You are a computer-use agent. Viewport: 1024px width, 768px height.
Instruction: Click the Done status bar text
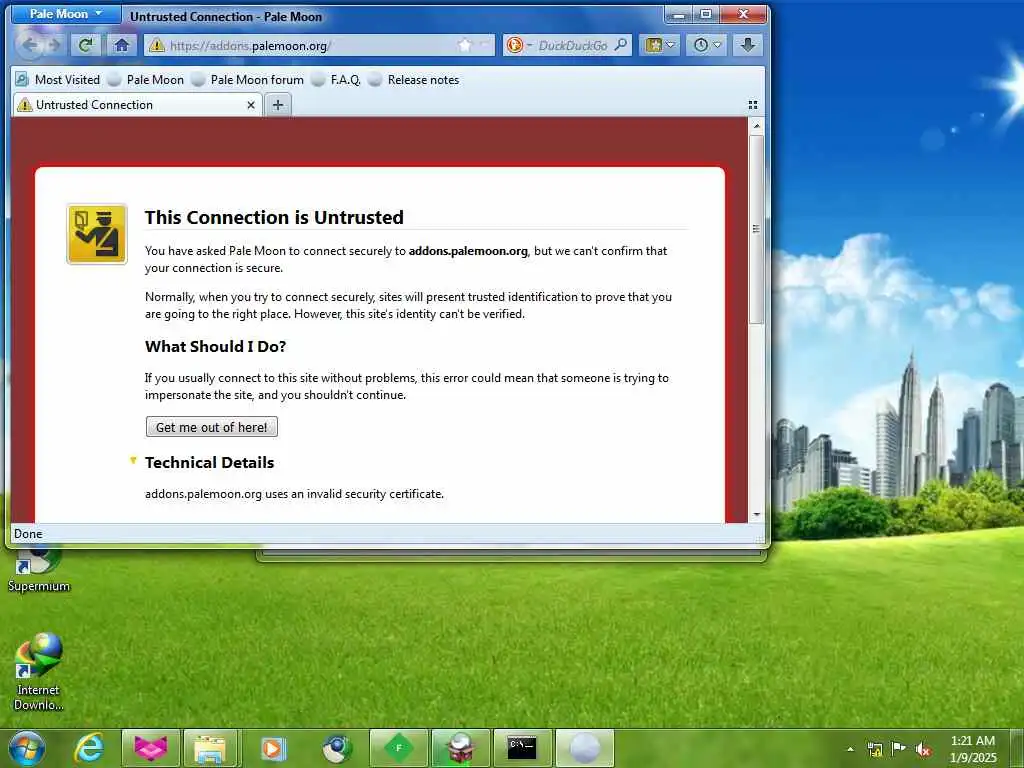pos(28,534)
